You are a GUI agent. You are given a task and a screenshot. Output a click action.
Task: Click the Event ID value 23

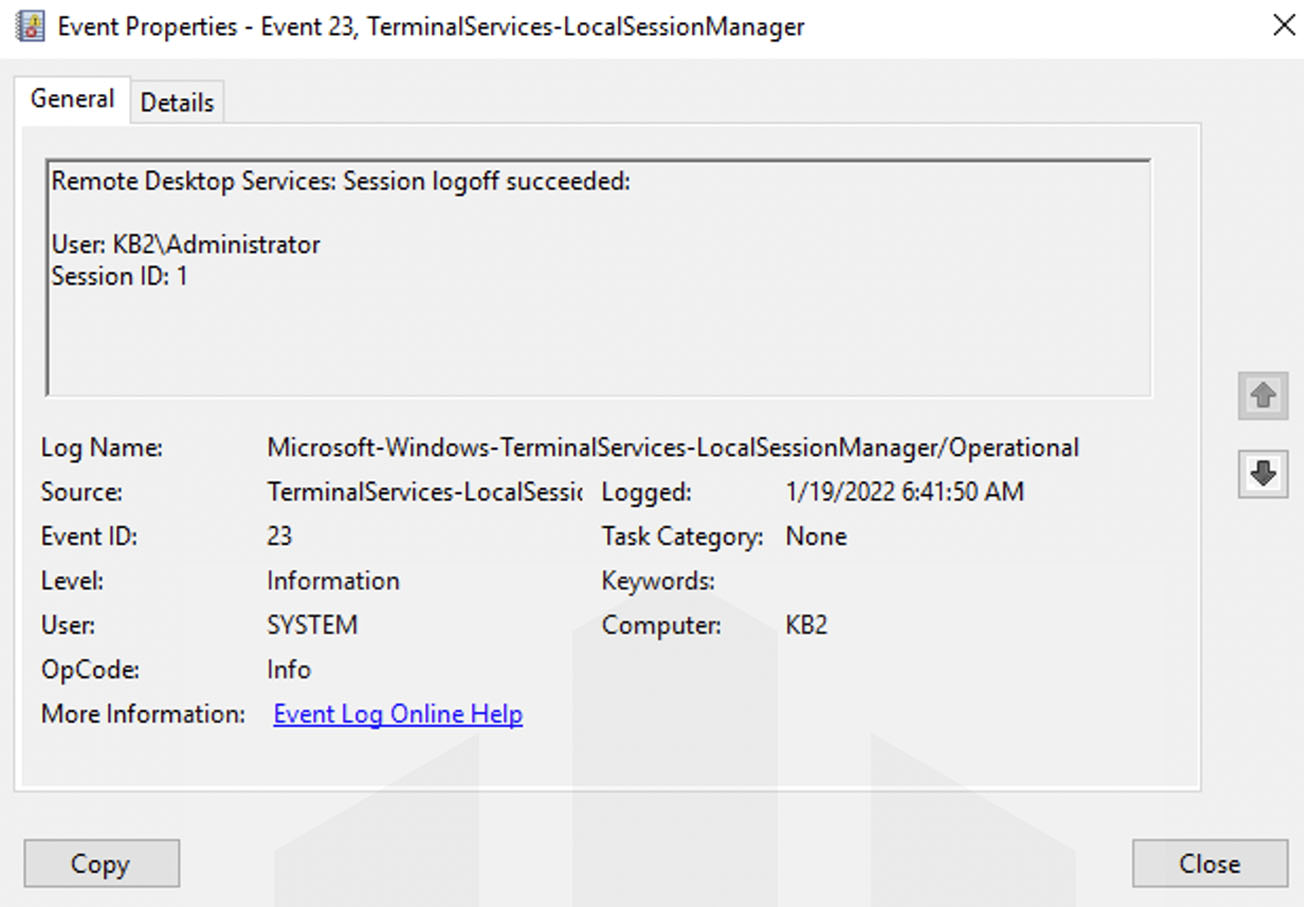(279, 536)
